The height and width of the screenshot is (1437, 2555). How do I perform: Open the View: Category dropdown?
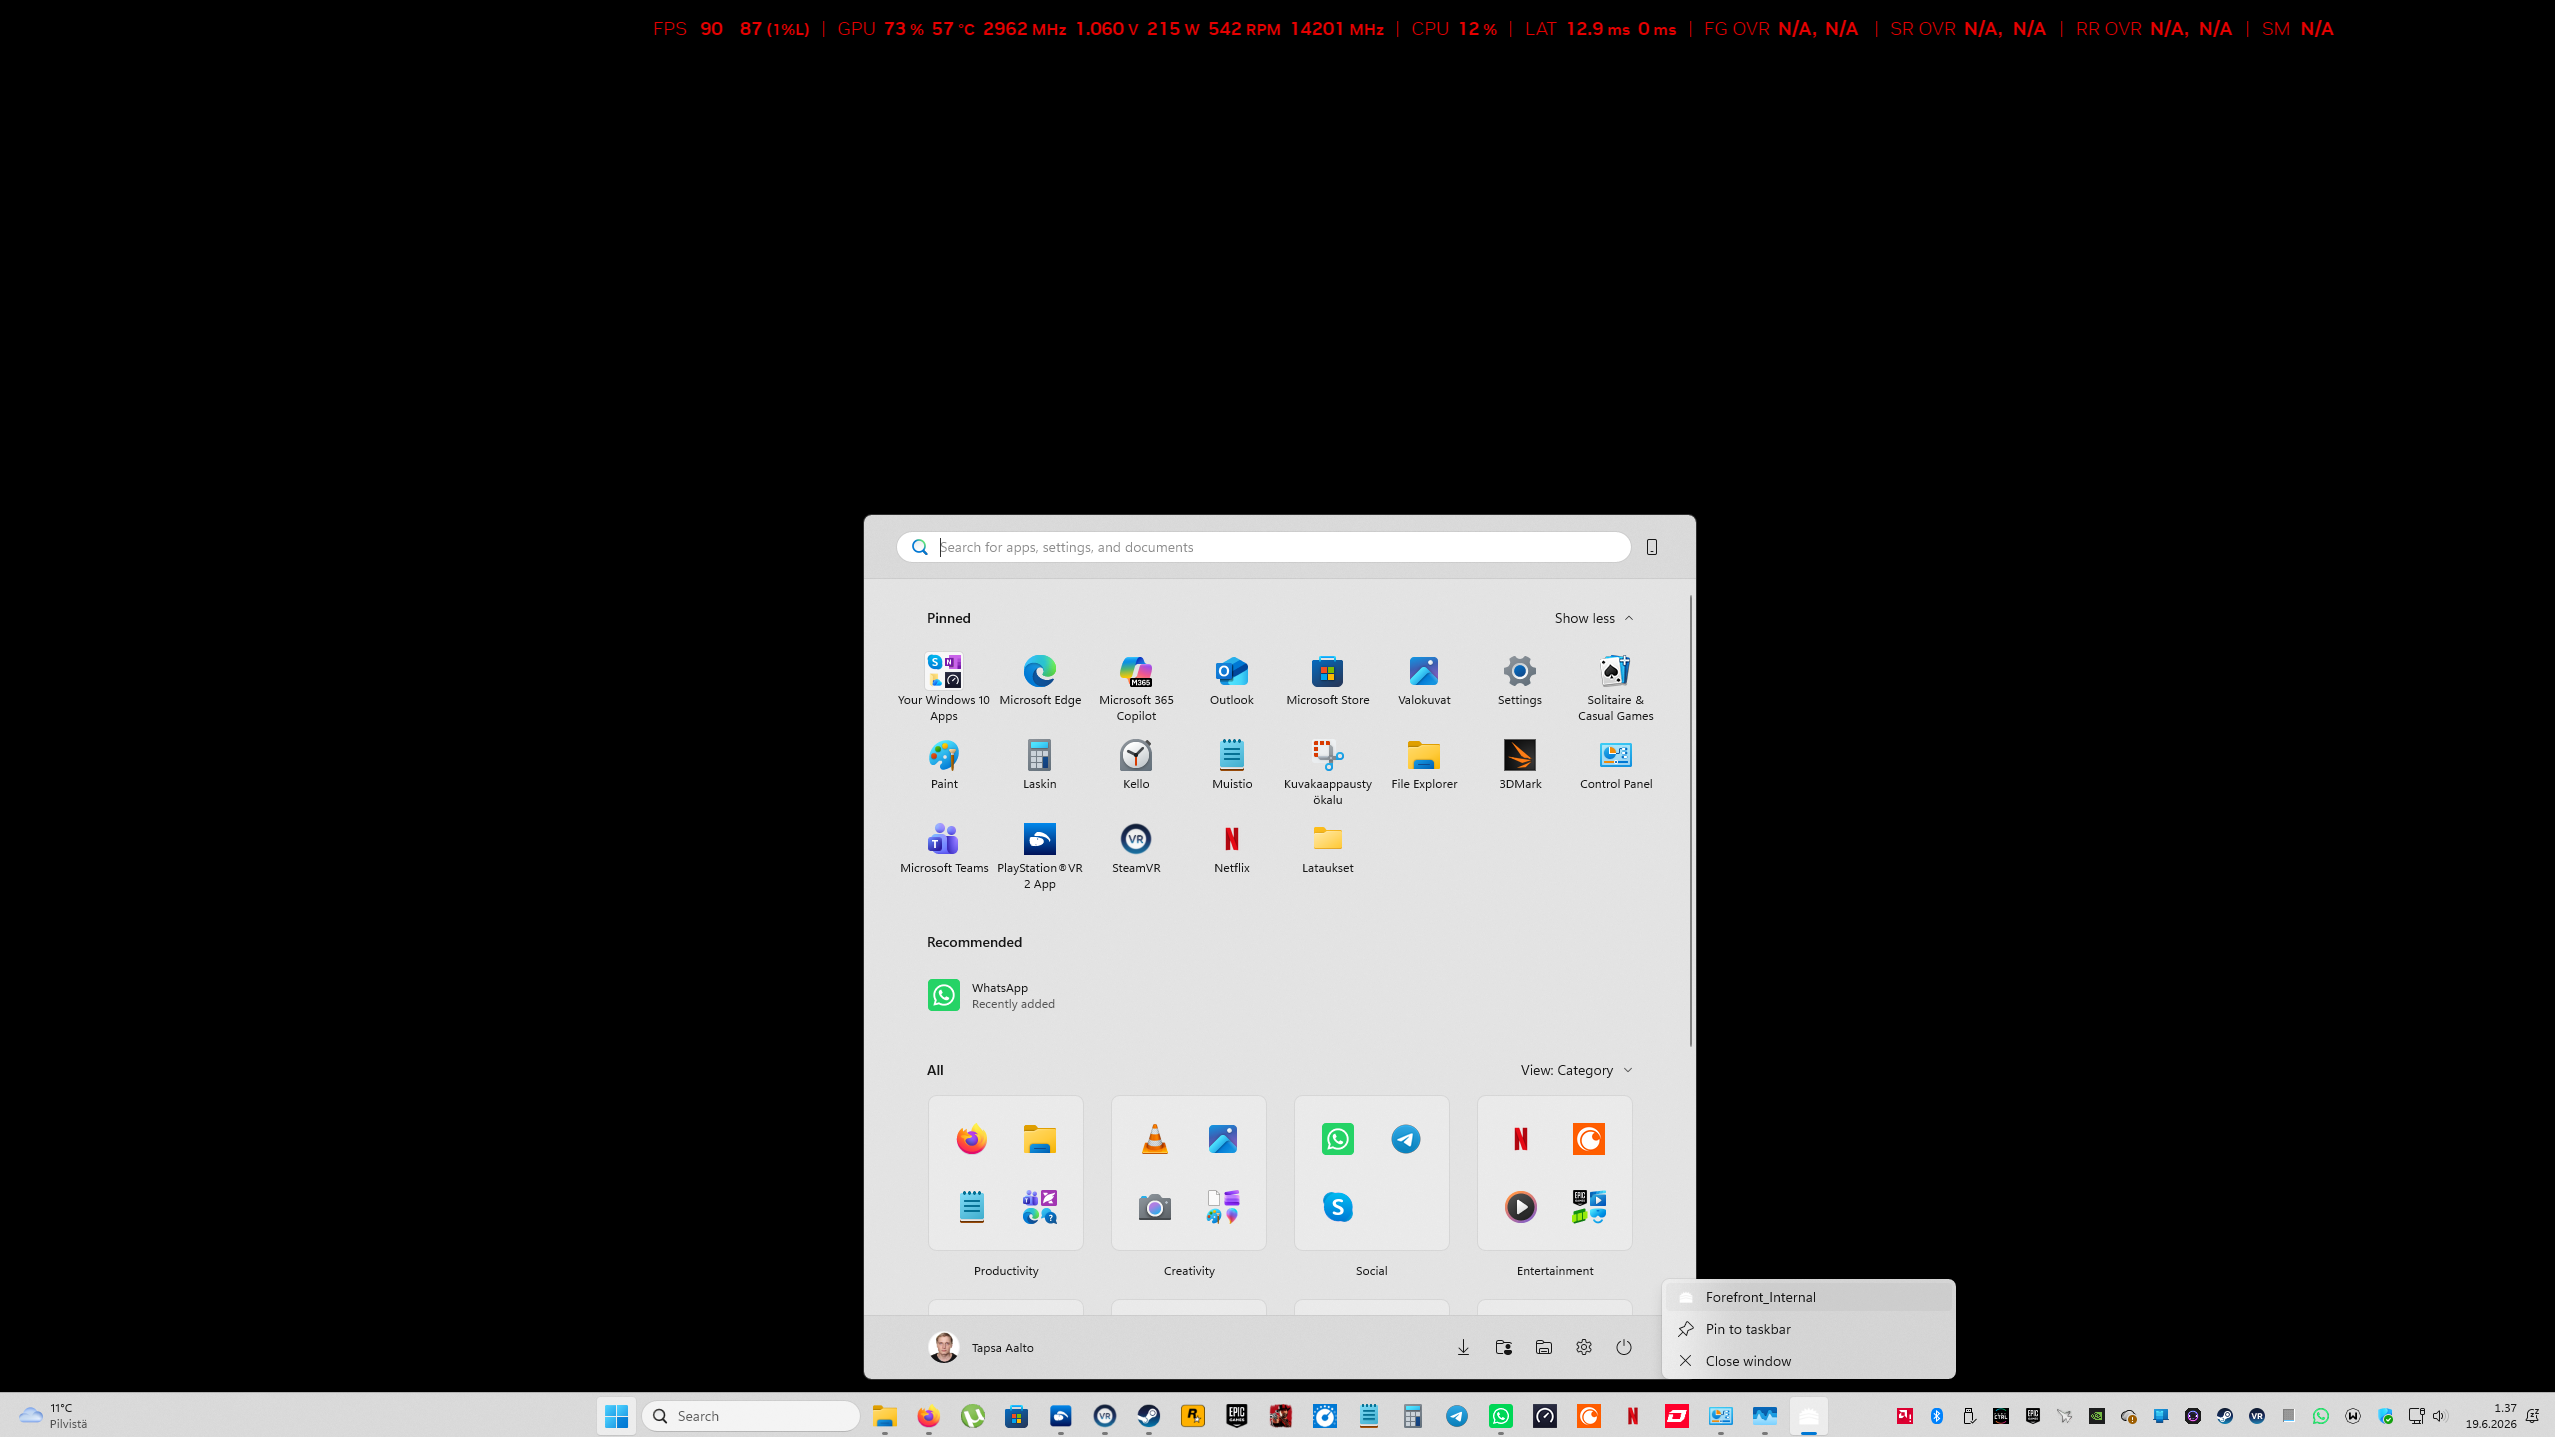point(1576,1070)
